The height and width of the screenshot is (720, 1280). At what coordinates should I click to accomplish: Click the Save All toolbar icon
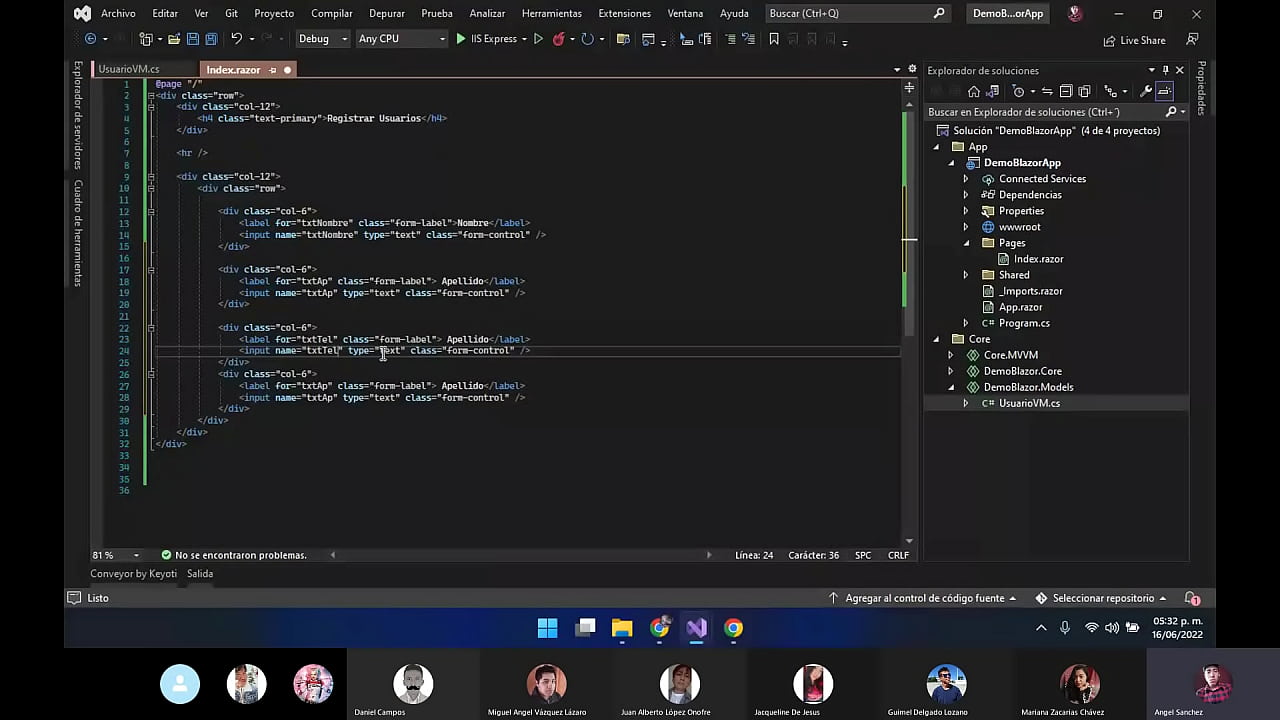[x=211, y=39]
